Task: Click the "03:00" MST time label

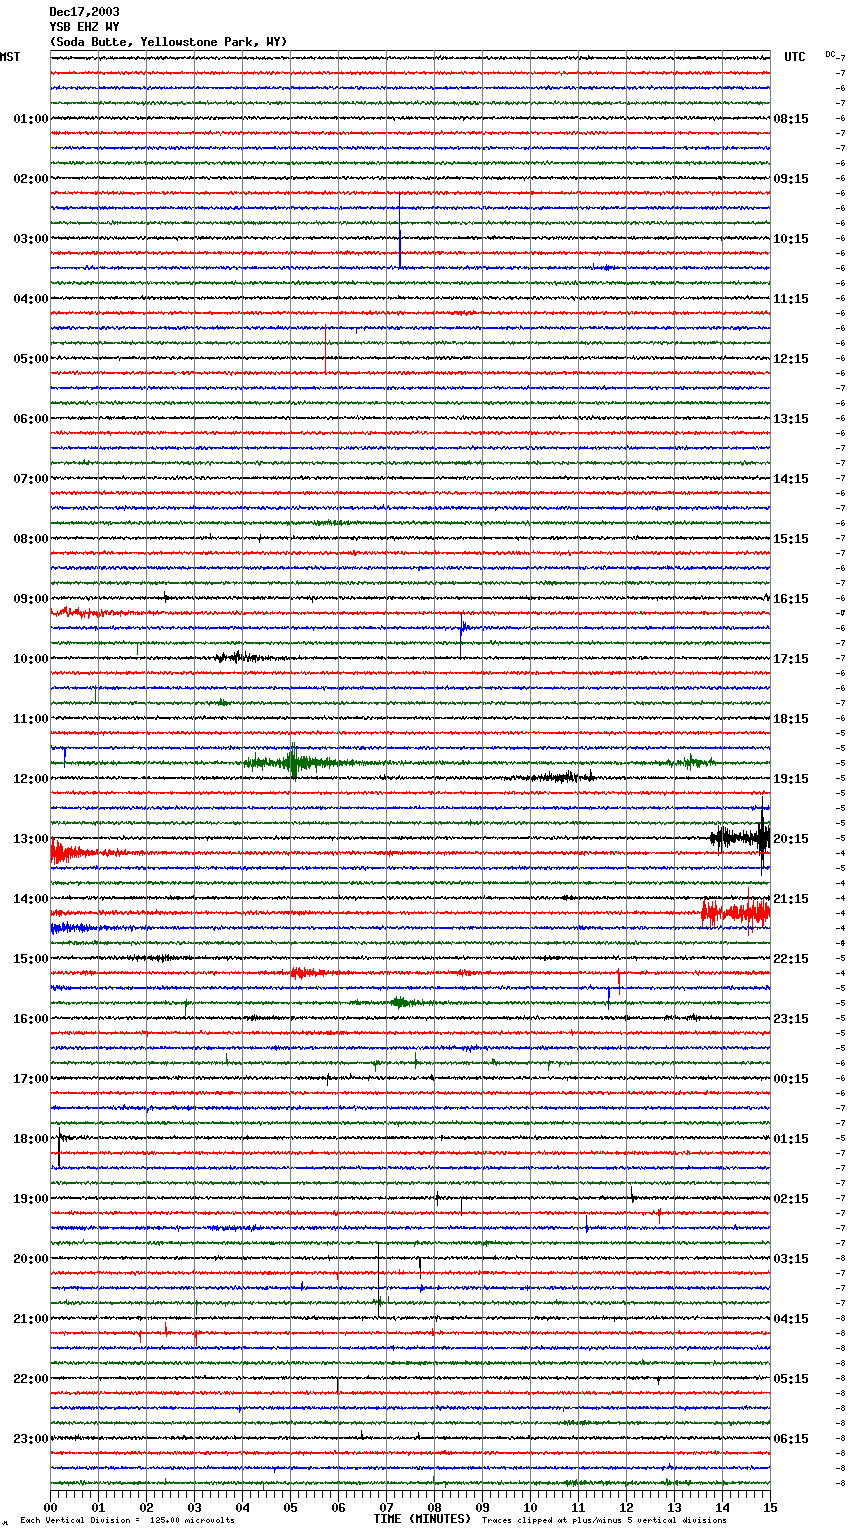Action: tap(31, 239)
